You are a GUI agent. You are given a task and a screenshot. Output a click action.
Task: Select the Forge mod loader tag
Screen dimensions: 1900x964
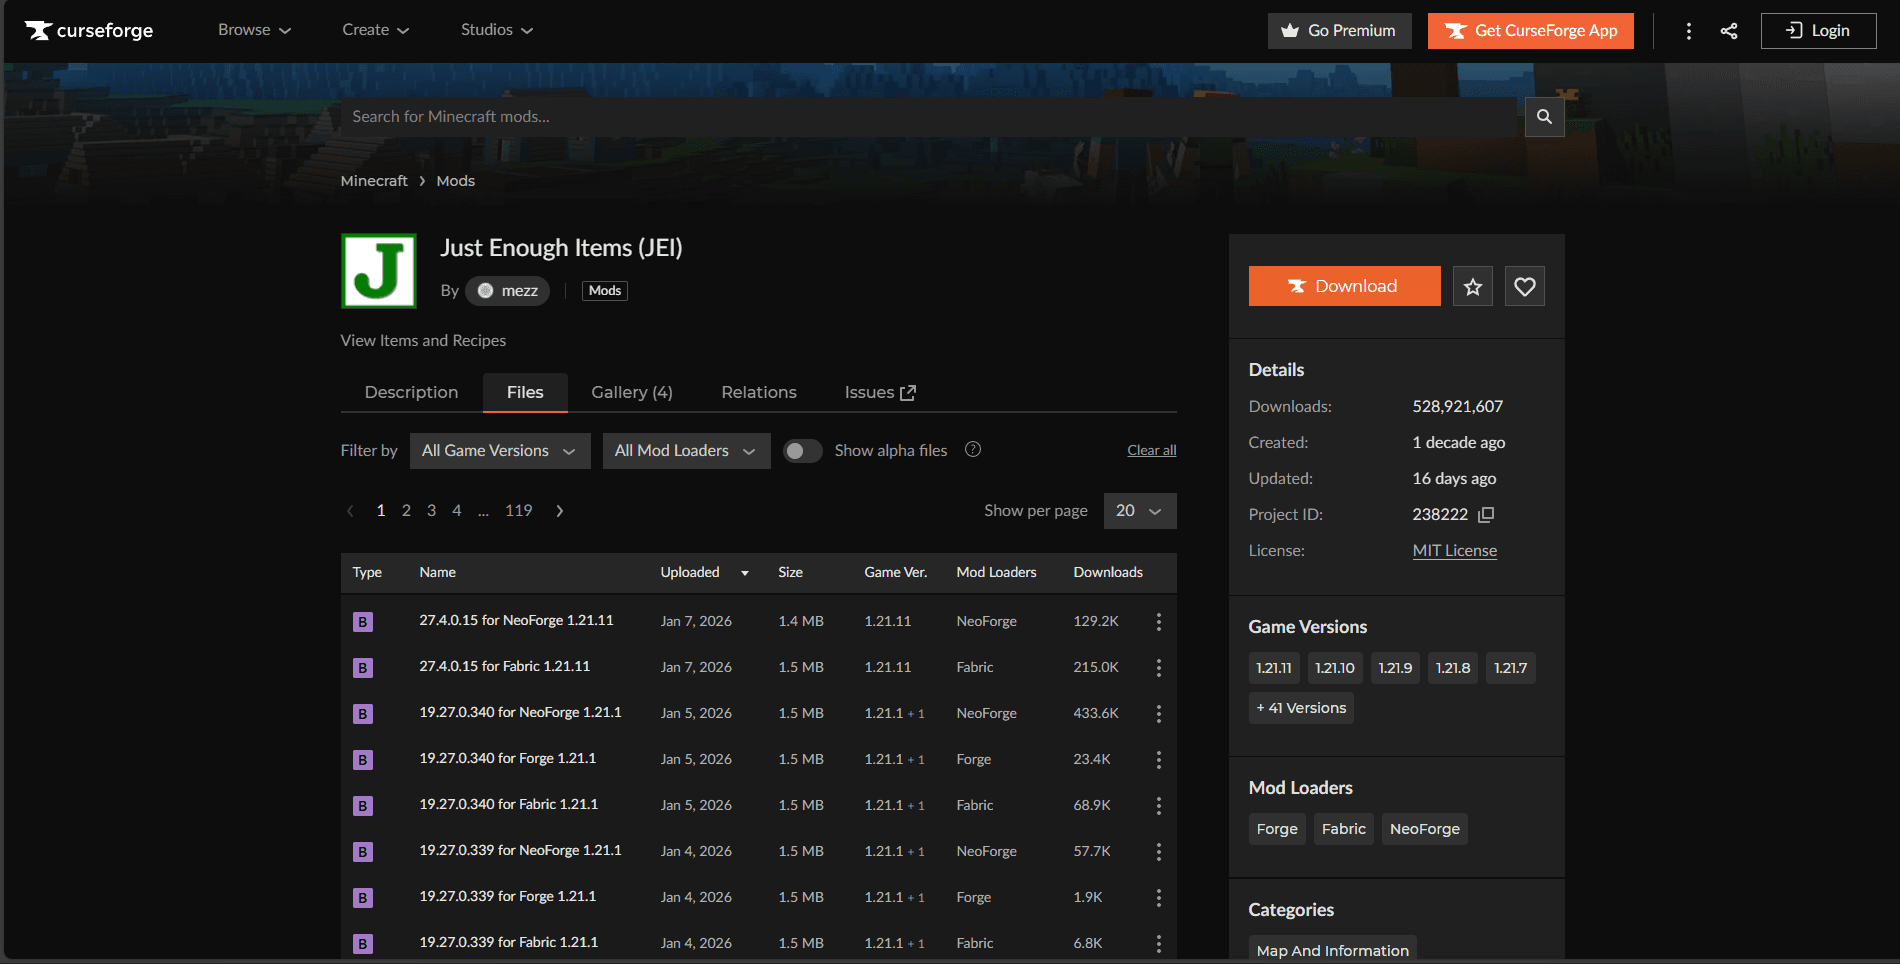(x=1277, y=829)
